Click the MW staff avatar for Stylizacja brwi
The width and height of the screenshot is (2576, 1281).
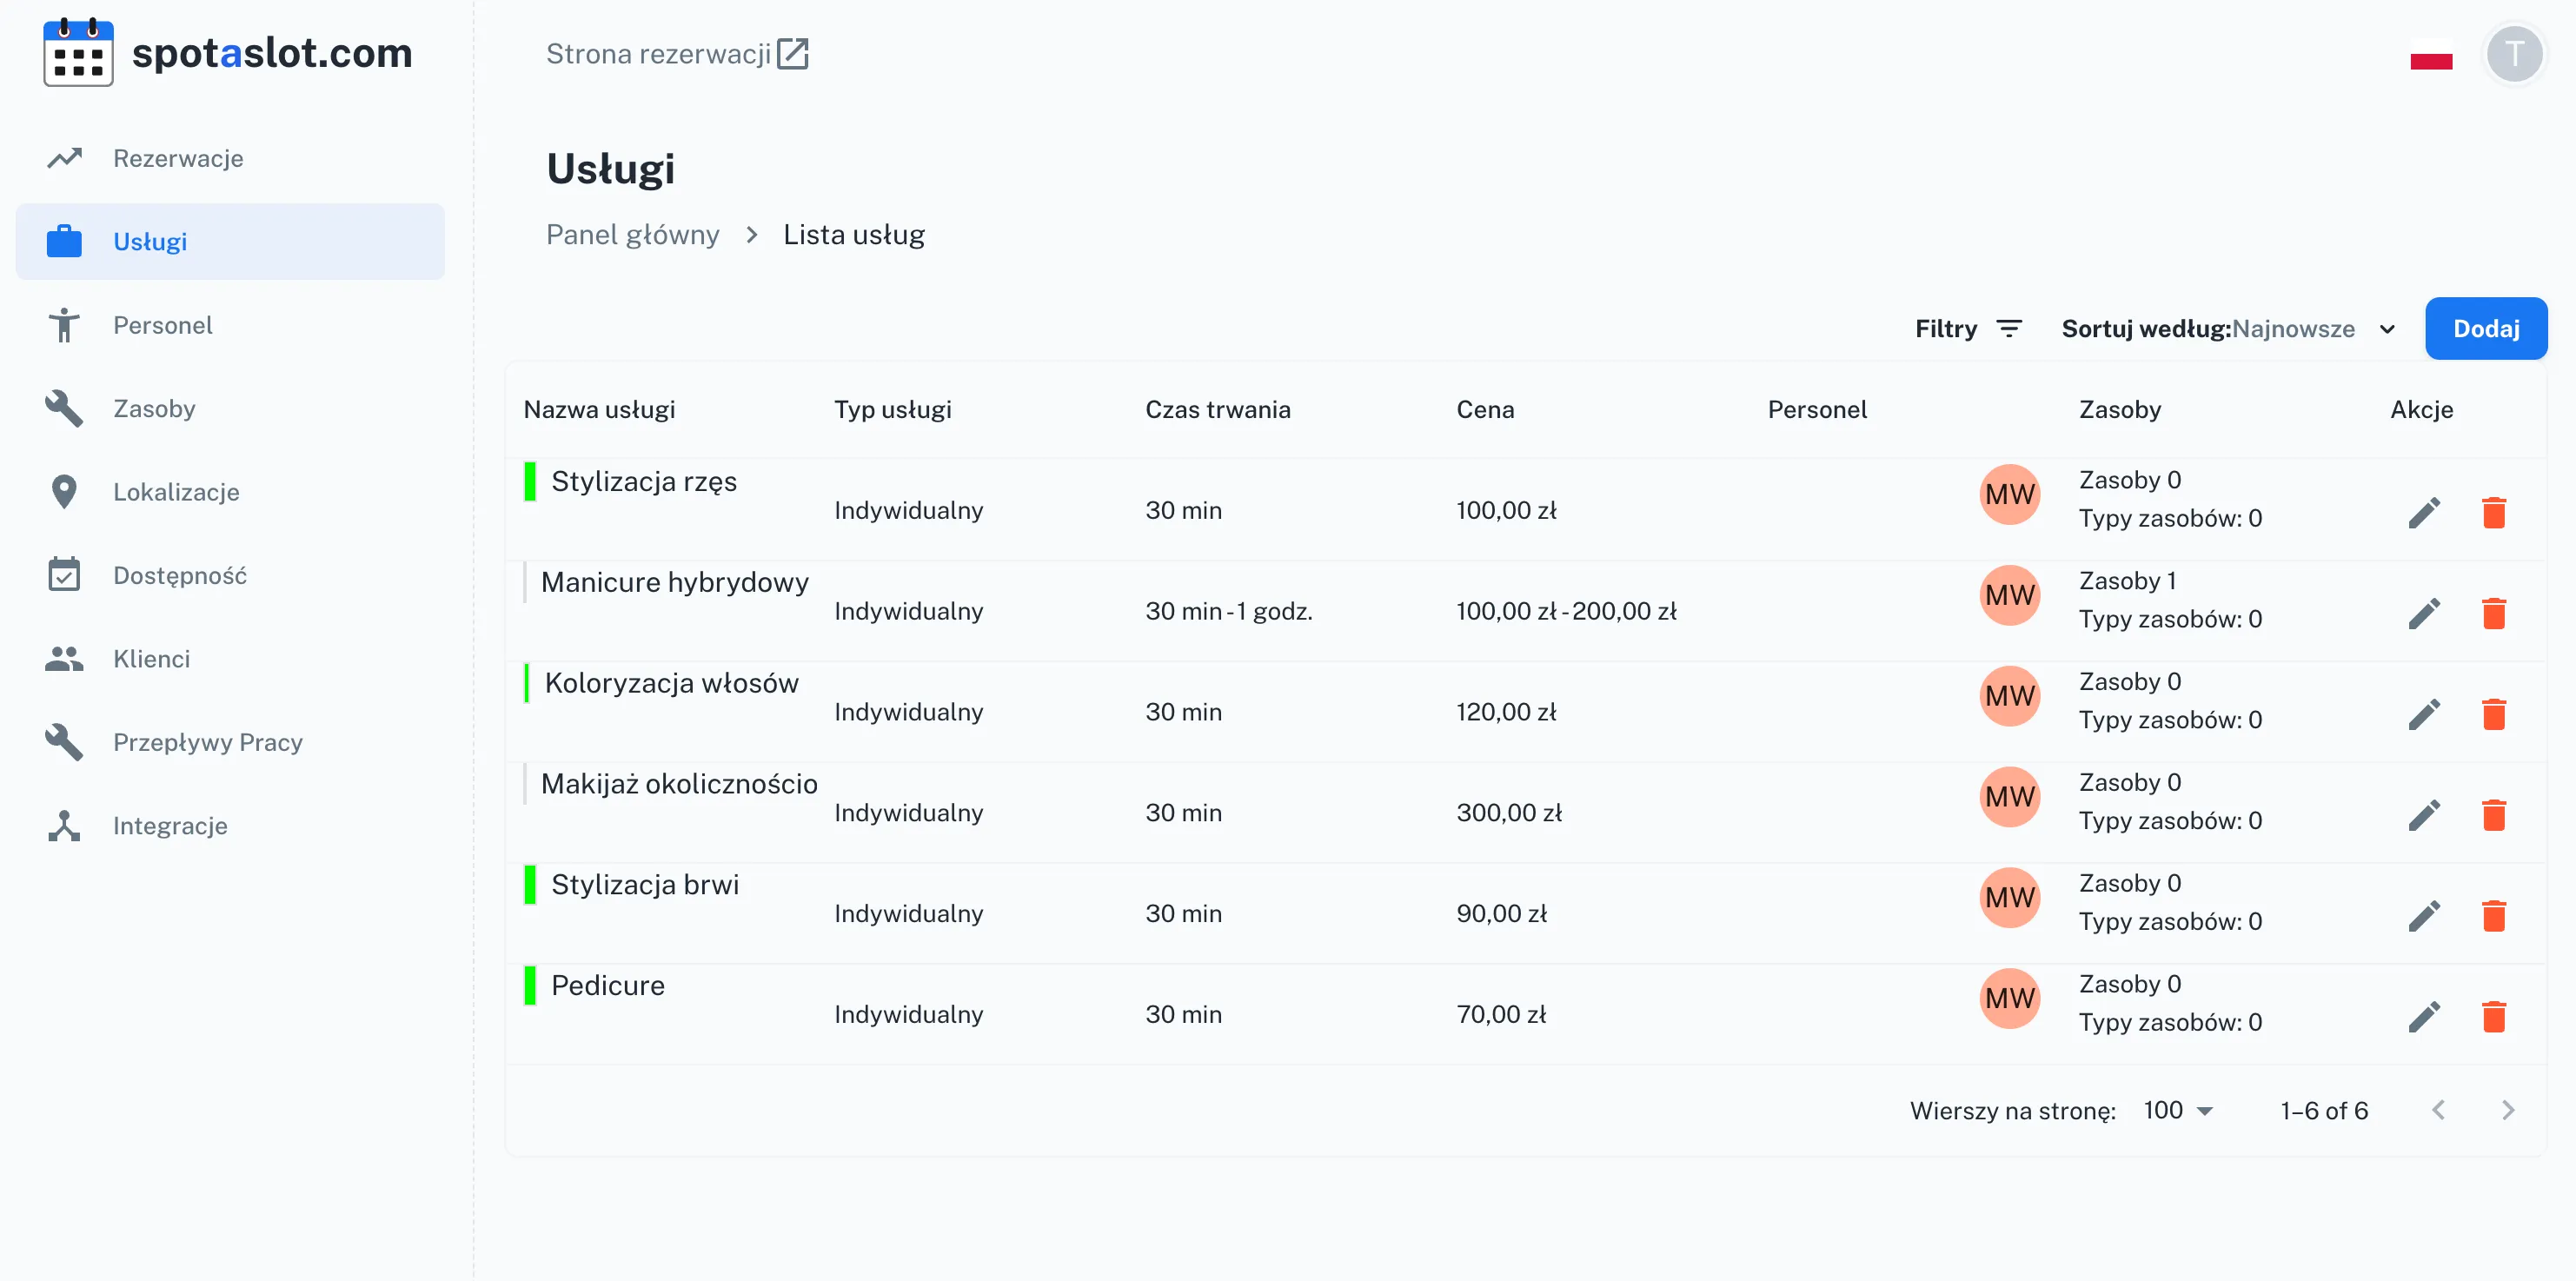click(2009, 897)
